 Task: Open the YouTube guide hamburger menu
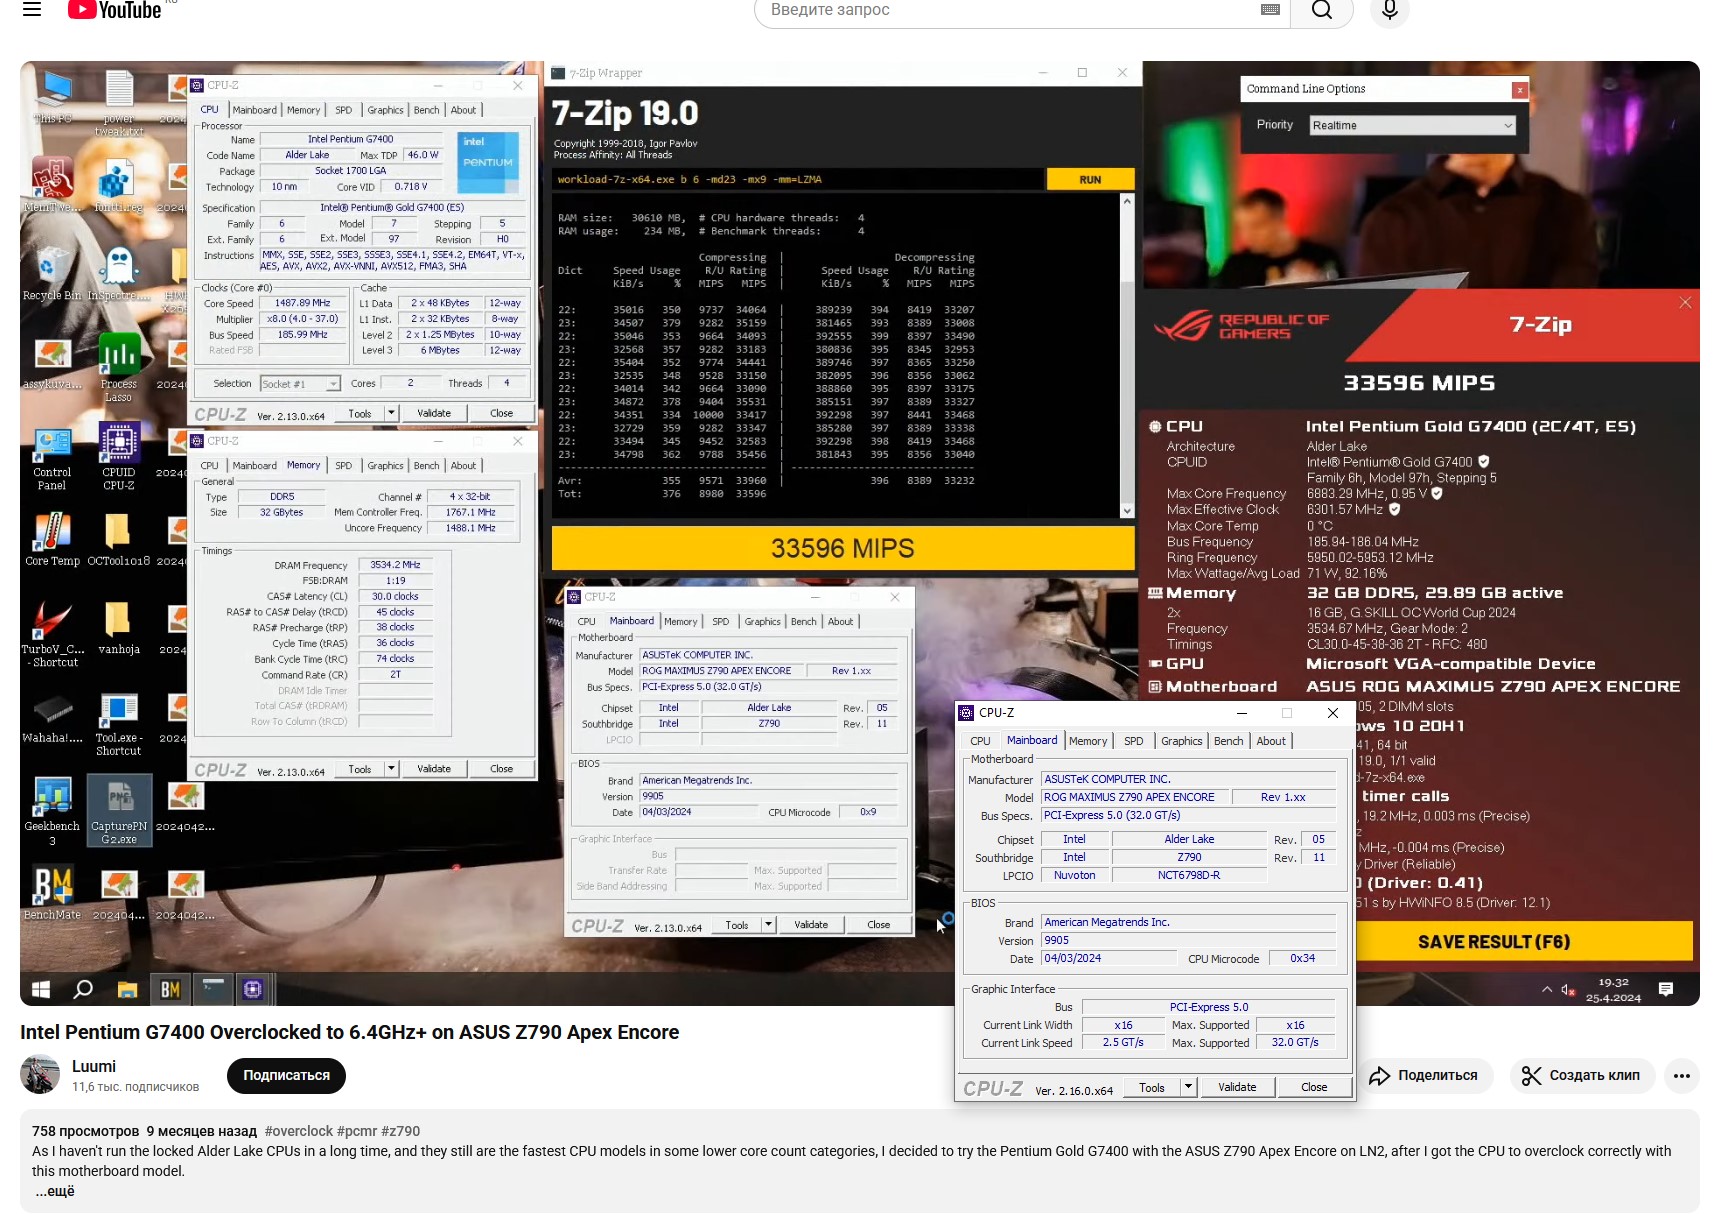click(x=32, y=10)
